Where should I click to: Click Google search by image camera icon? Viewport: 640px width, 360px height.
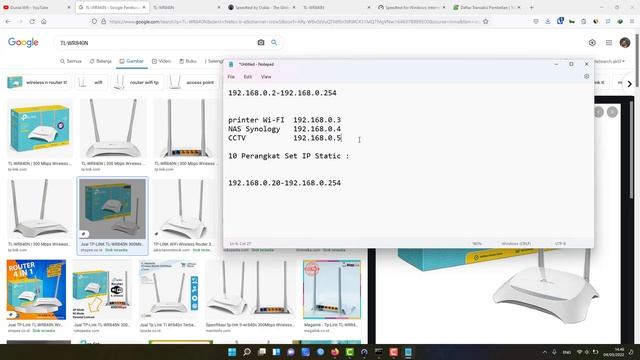(261, 42)
